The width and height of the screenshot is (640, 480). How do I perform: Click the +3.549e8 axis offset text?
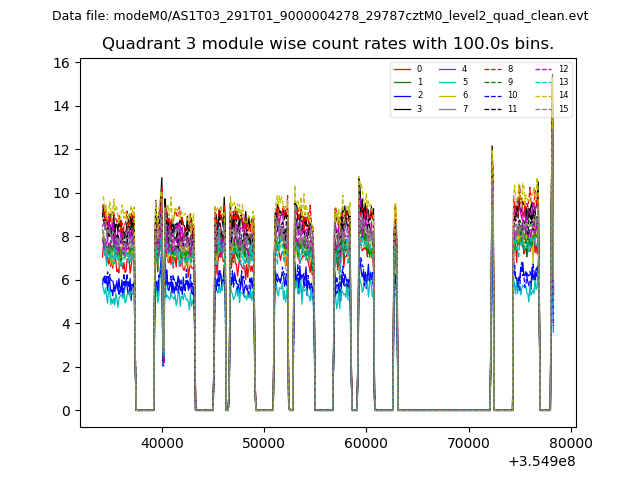(541, 461)
